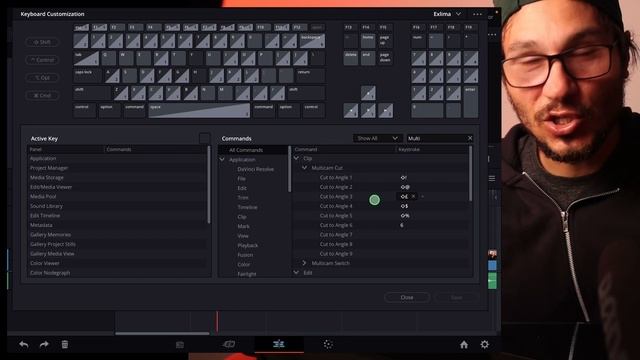The image size is (640, 360).
Task: Click the caps lock key on the virtual keyboard
Action: tap(88, 76)
